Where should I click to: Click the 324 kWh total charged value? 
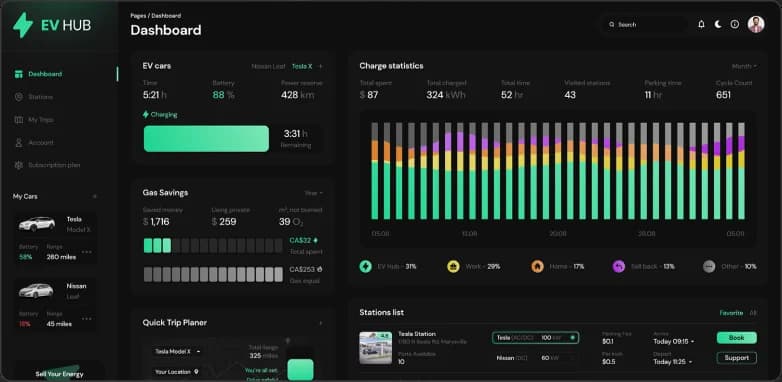pyautogui.click(x=446, y=95)
